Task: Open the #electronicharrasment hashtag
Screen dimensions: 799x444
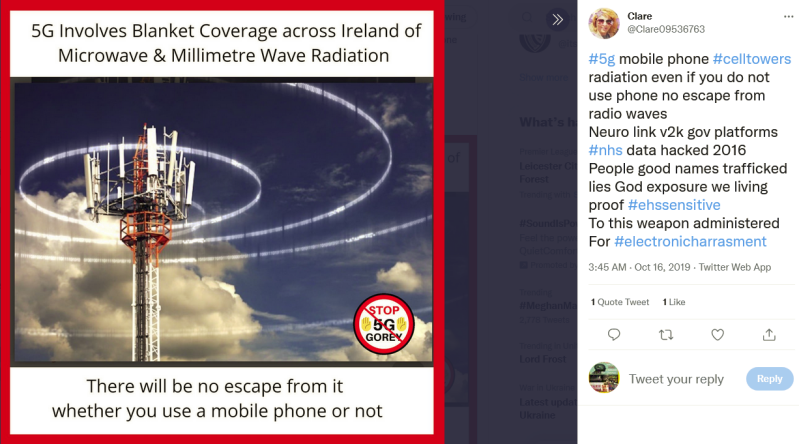Action: click(690, 242)
